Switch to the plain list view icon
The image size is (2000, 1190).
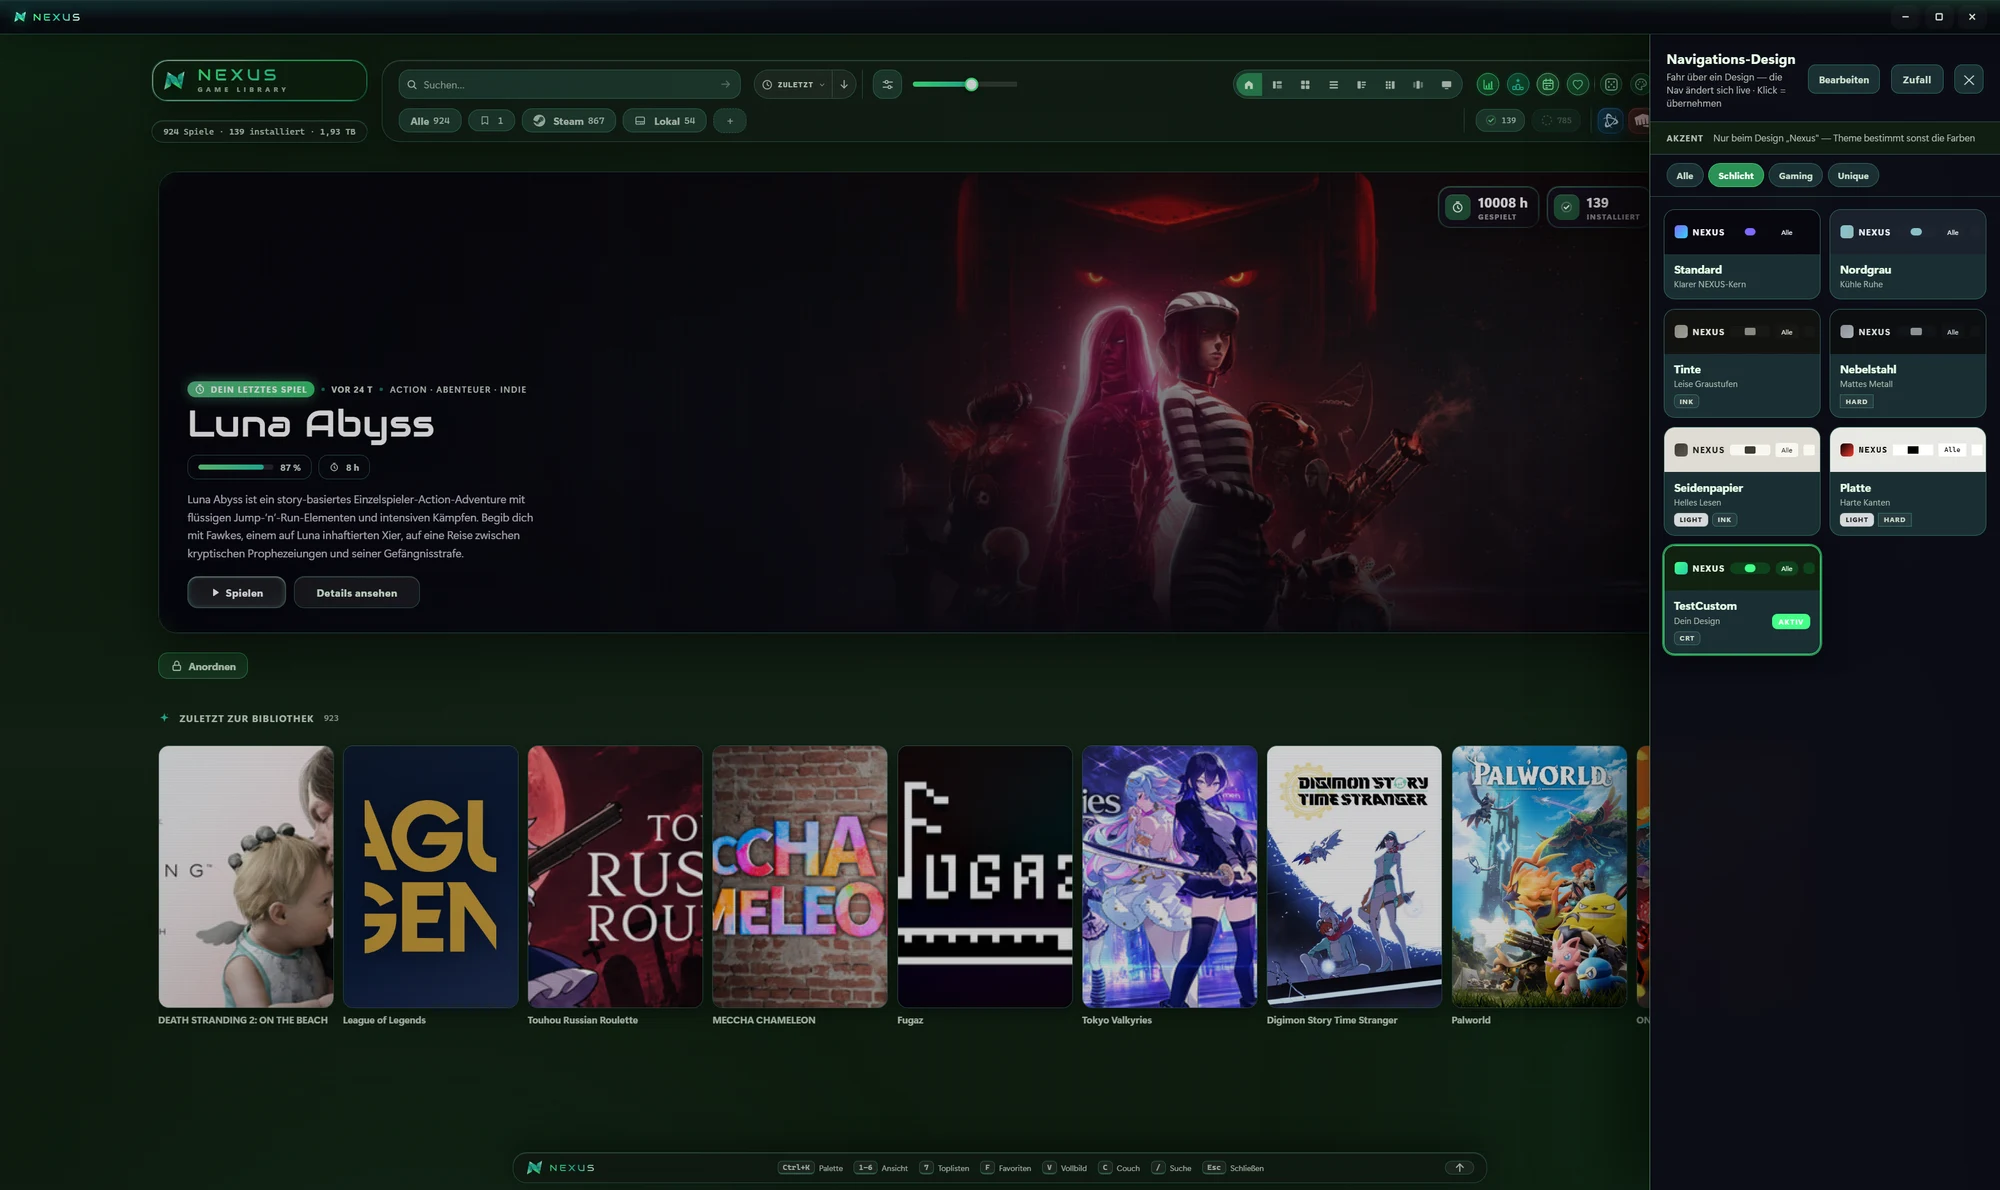(1333, 85)
